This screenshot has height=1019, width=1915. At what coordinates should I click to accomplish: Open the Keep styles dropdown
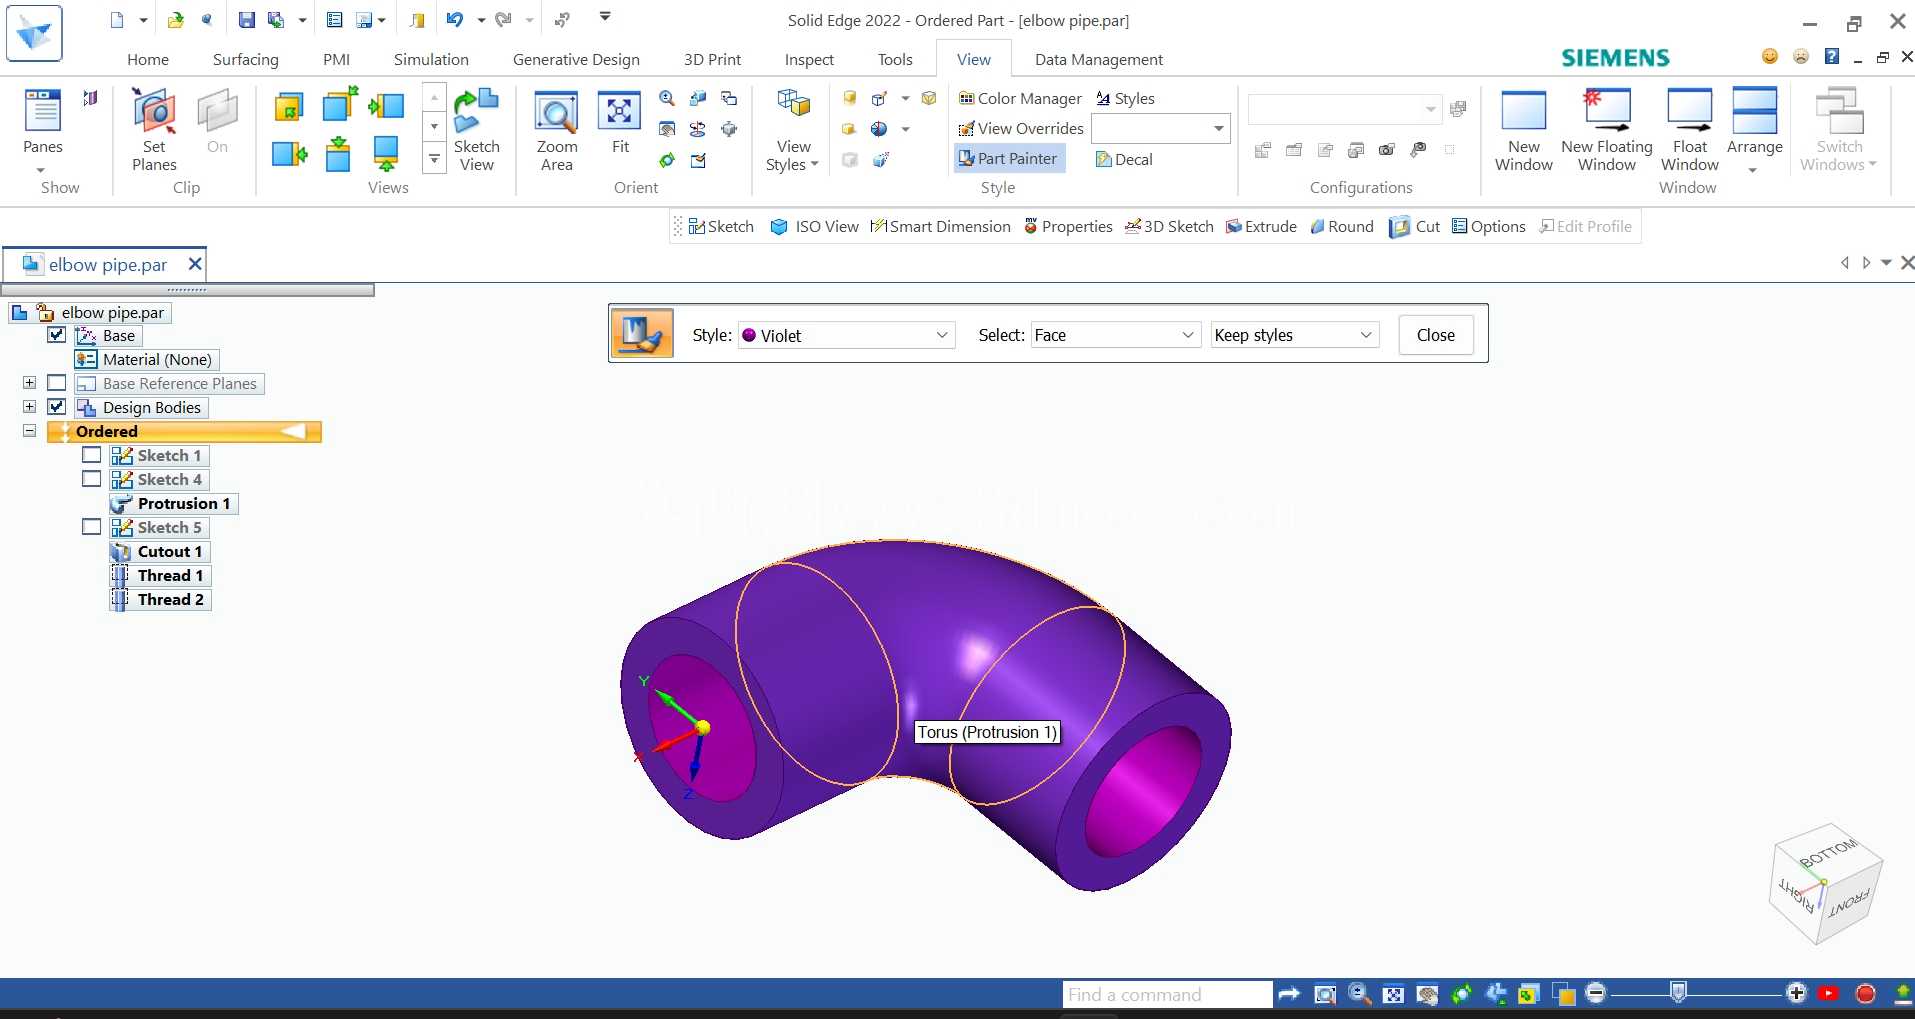coord(1295,335)
